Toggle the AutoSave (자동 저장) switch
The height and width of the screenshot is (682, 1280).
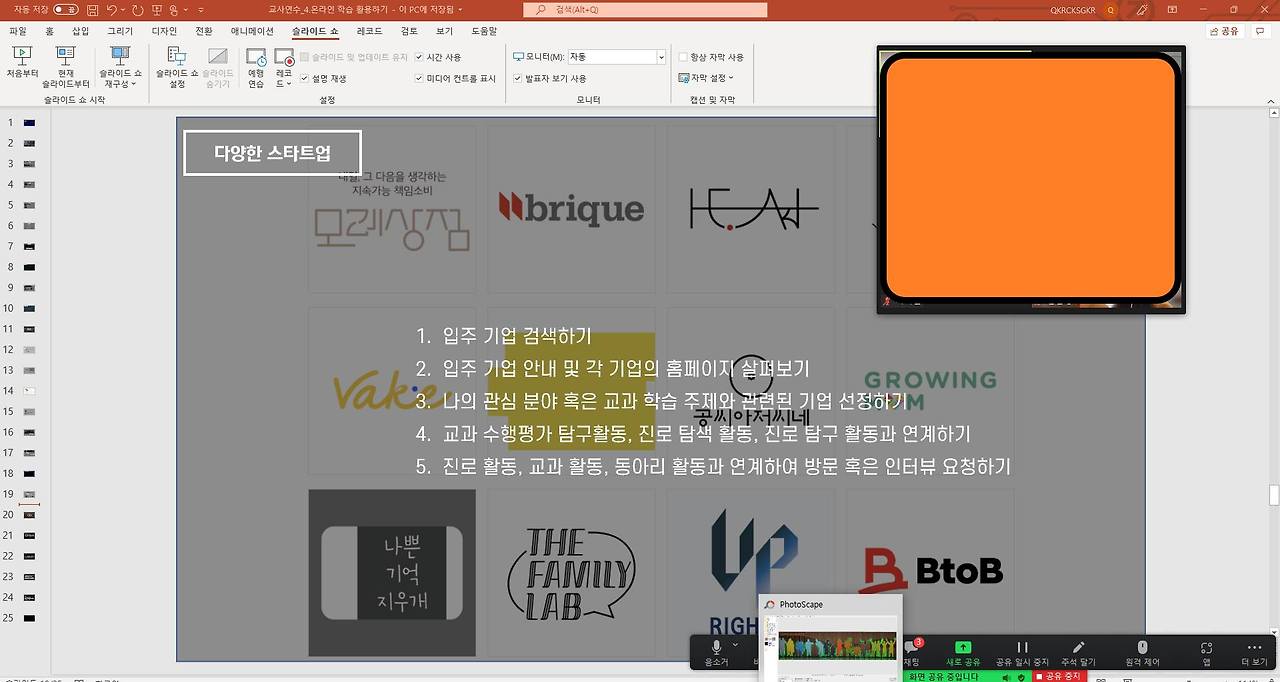click(x=66, y=9)
